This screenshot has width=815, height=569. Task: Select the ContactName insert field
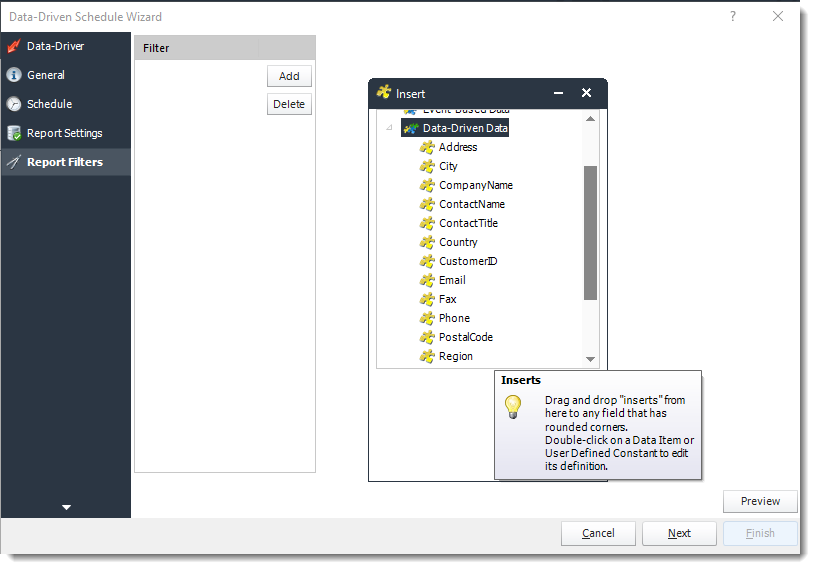[x=472, y=204]
